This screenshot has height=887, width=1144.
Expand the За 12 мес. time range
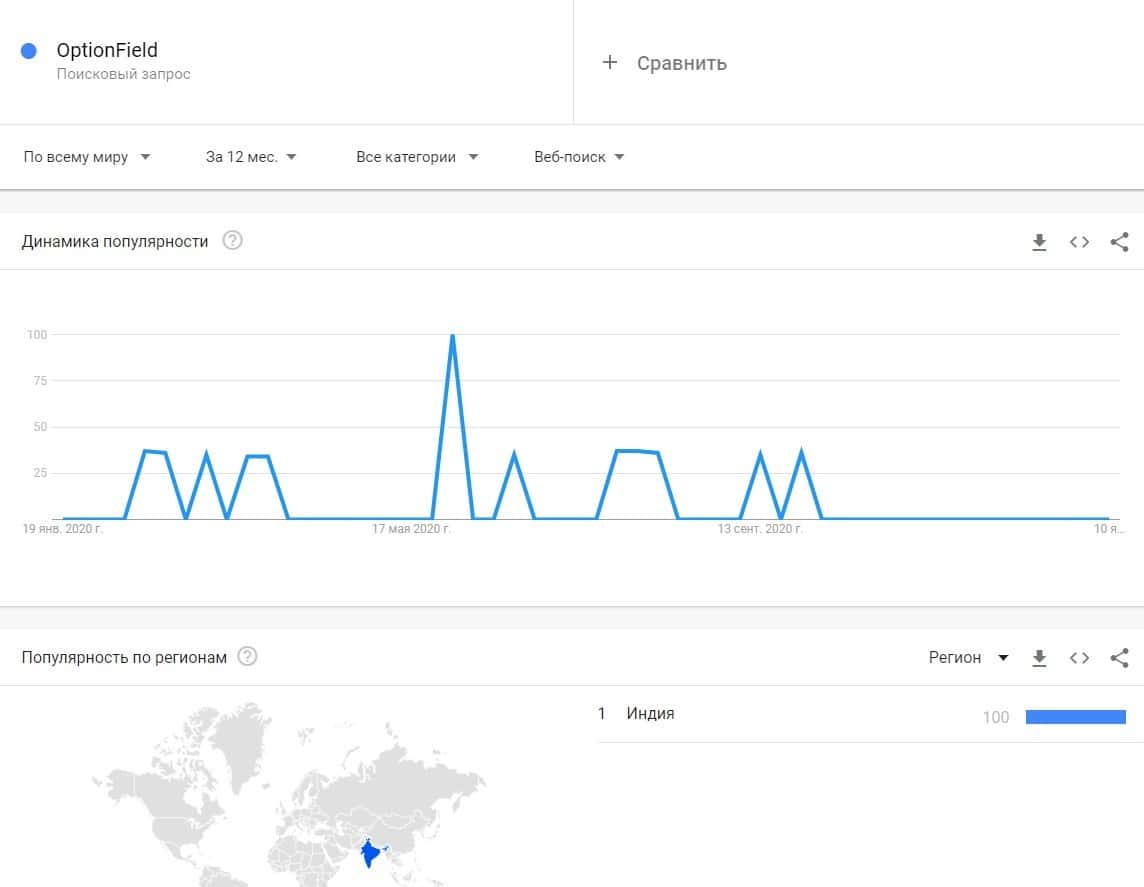click(x=251, y=157)
